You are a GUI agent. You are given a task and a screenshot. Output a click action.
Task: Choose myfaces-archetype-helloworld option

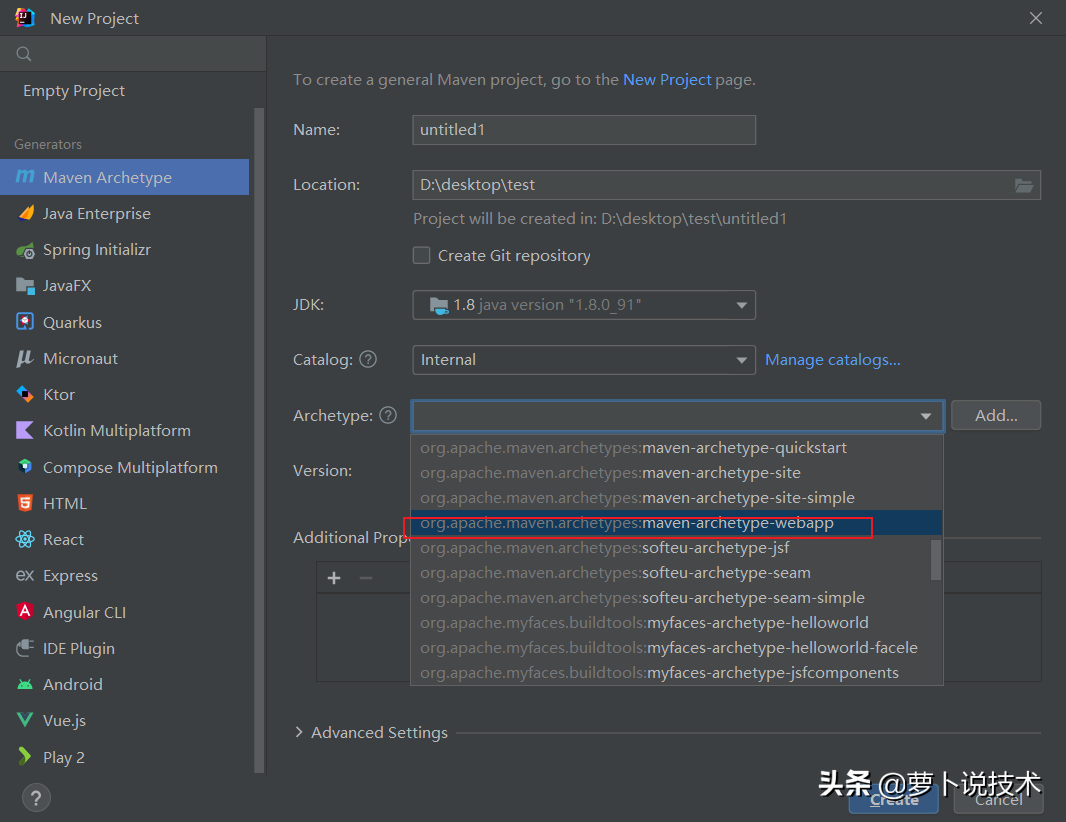676,623
